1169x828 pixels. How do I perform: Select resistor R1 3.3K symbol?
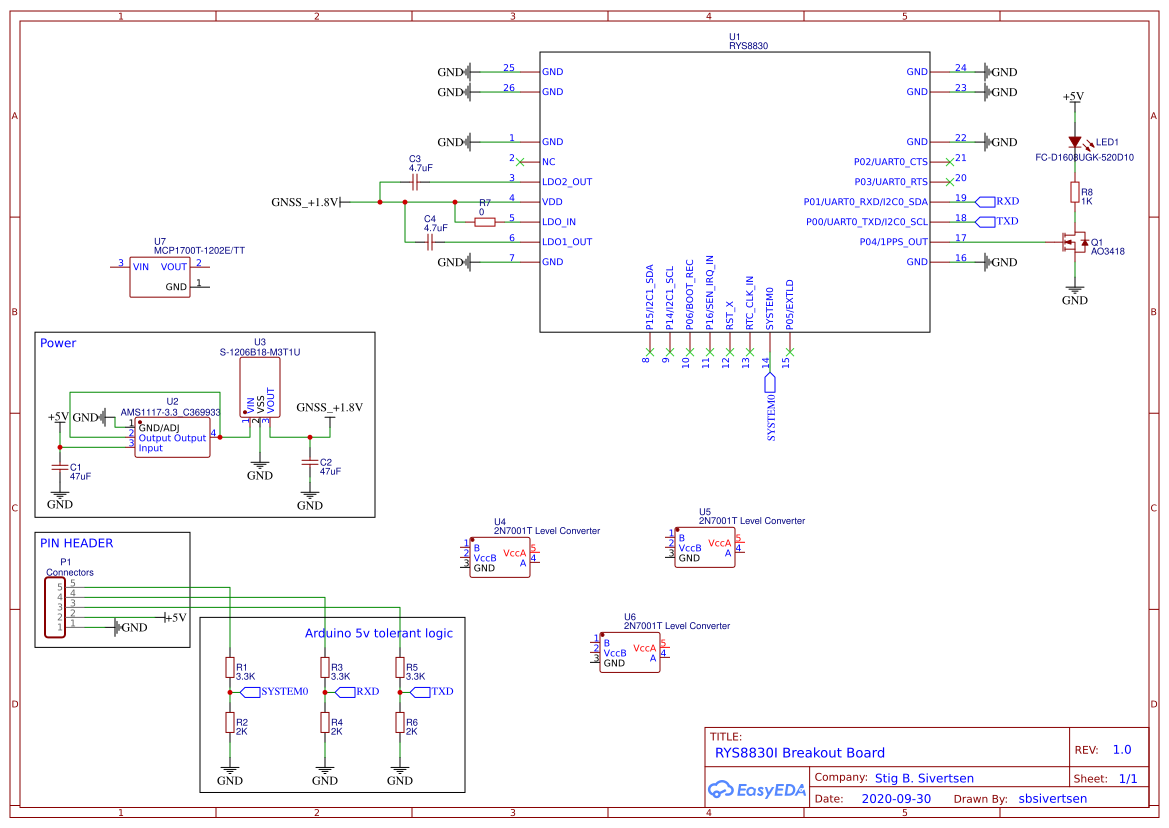coord(230,667)
